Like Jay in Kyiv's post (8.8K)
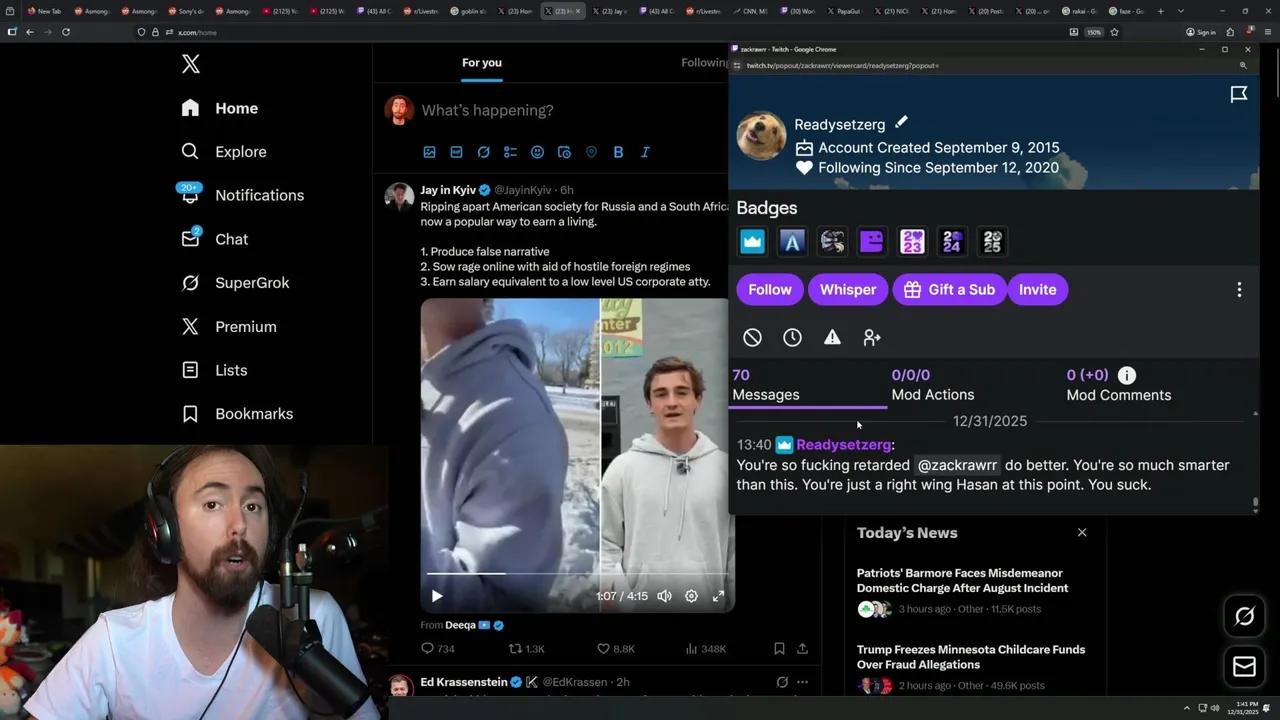This screenshot has height=720, width=1280. 616,649
